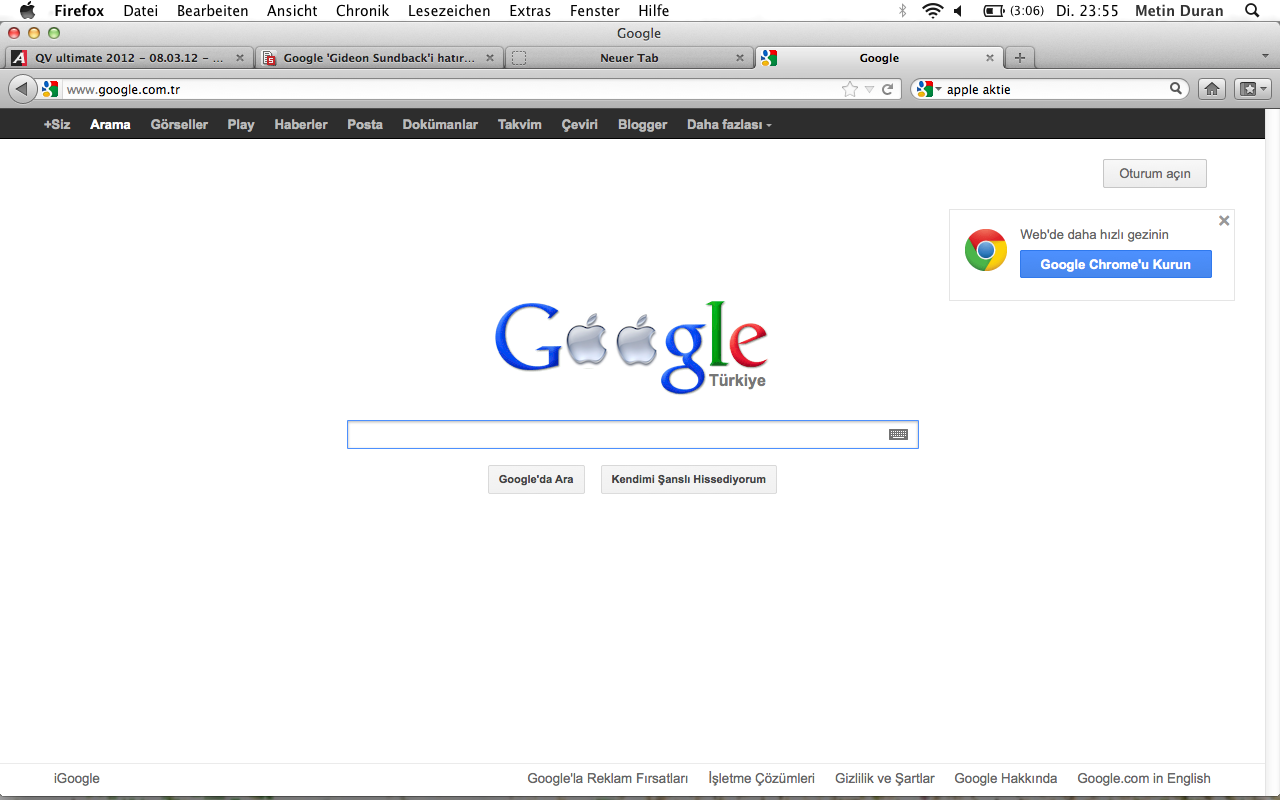Click the browser back arrow button
Viewport: 1280px width, 800px height.
pyautogui.click(x=22, y=89)
